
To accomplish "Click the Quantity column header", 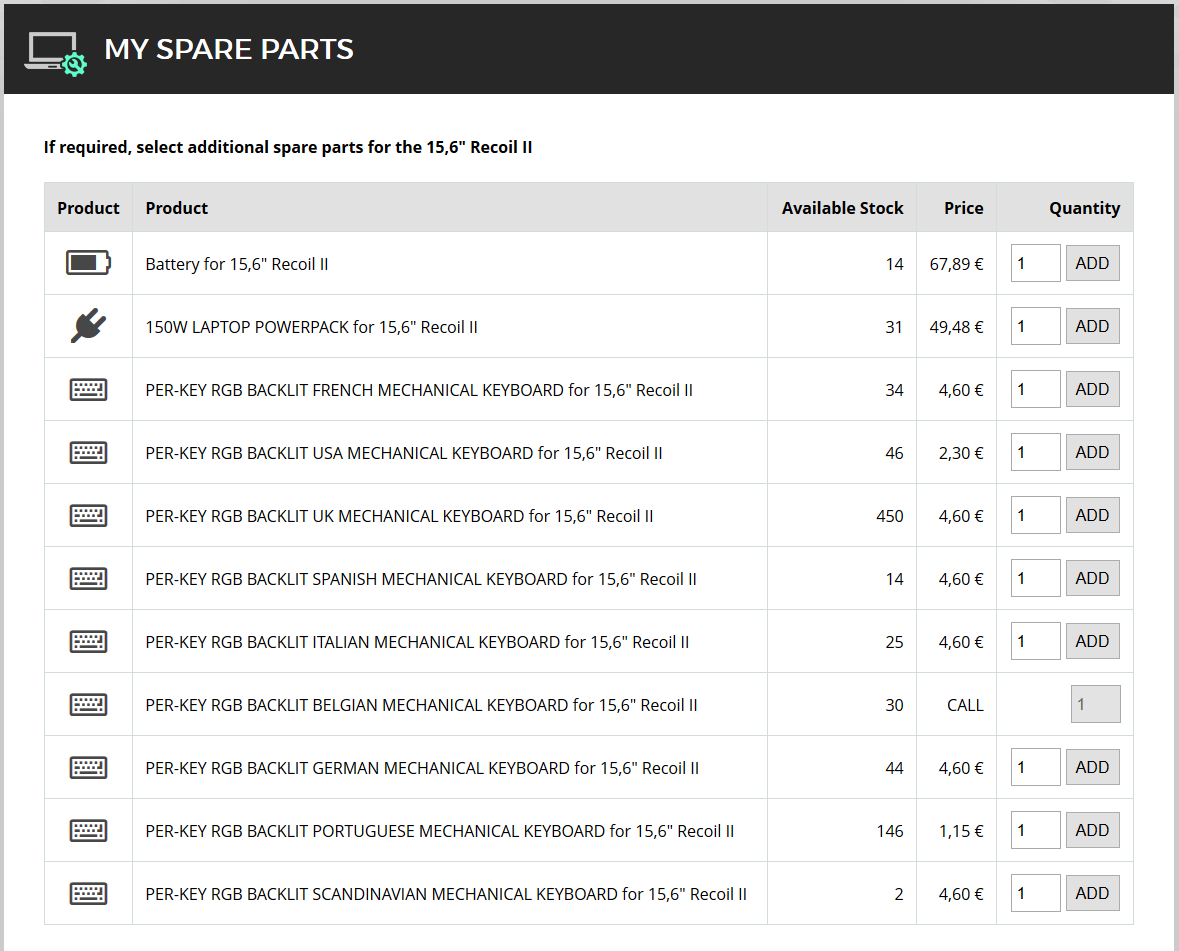I will coord(1084,208).
